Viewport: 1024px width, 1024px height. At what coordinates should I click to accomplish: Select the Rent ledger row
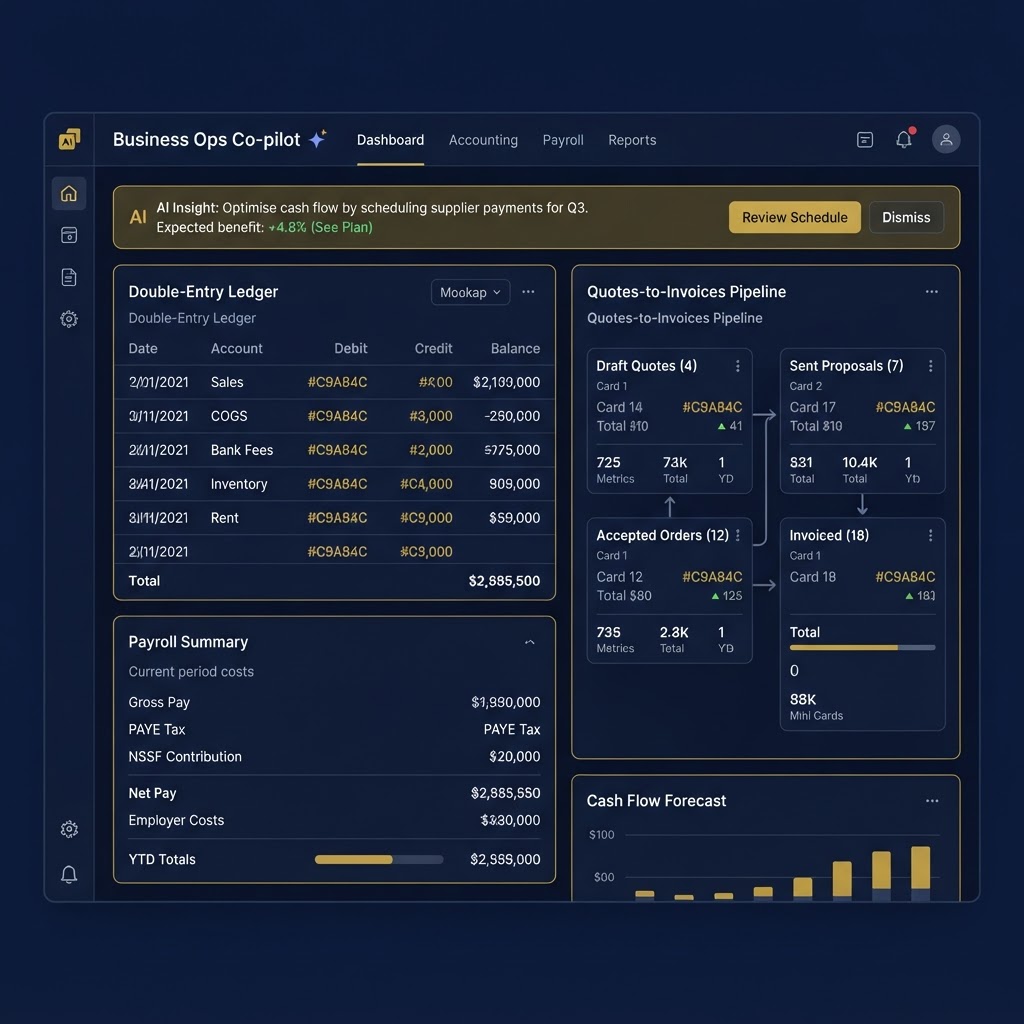[x=334, y=518]
